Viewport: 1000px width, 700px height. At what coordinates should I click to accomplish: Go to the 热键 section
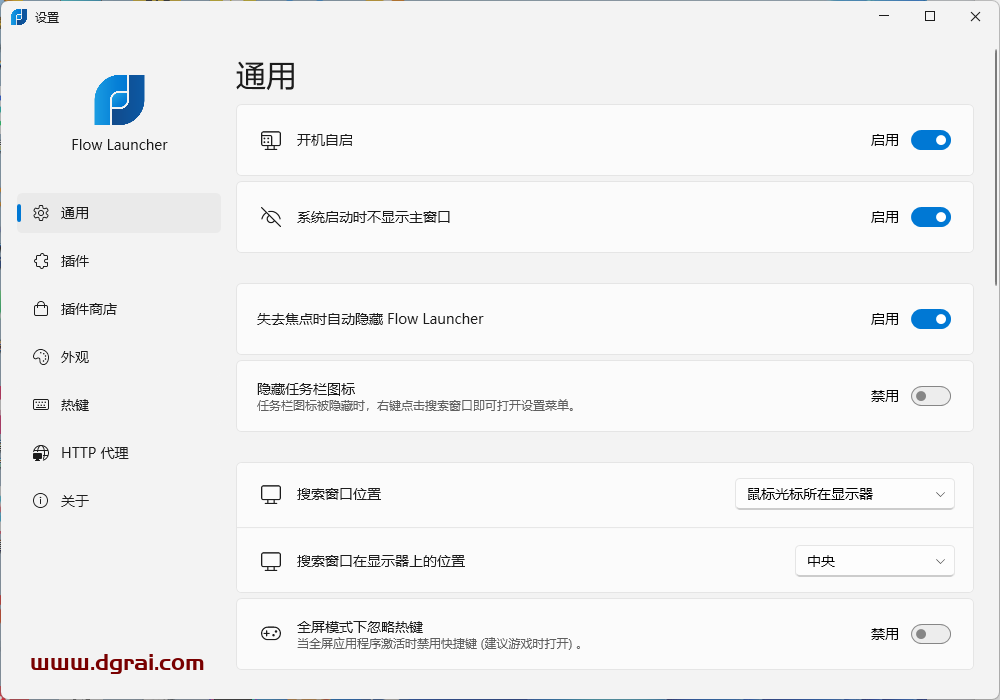coord(75,405)
